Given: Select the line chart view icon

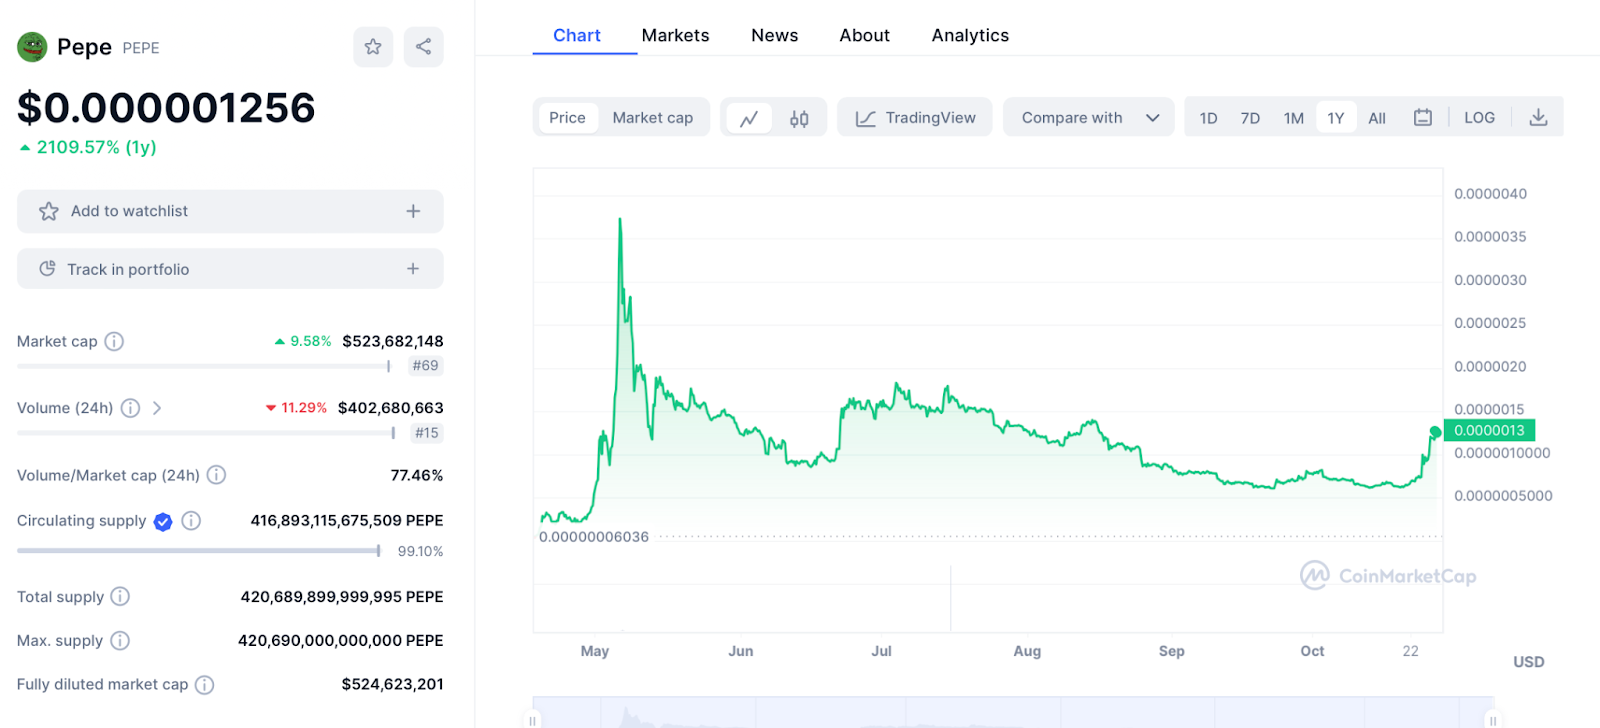Looking at the screenshot, I should (x=749, y=118).
